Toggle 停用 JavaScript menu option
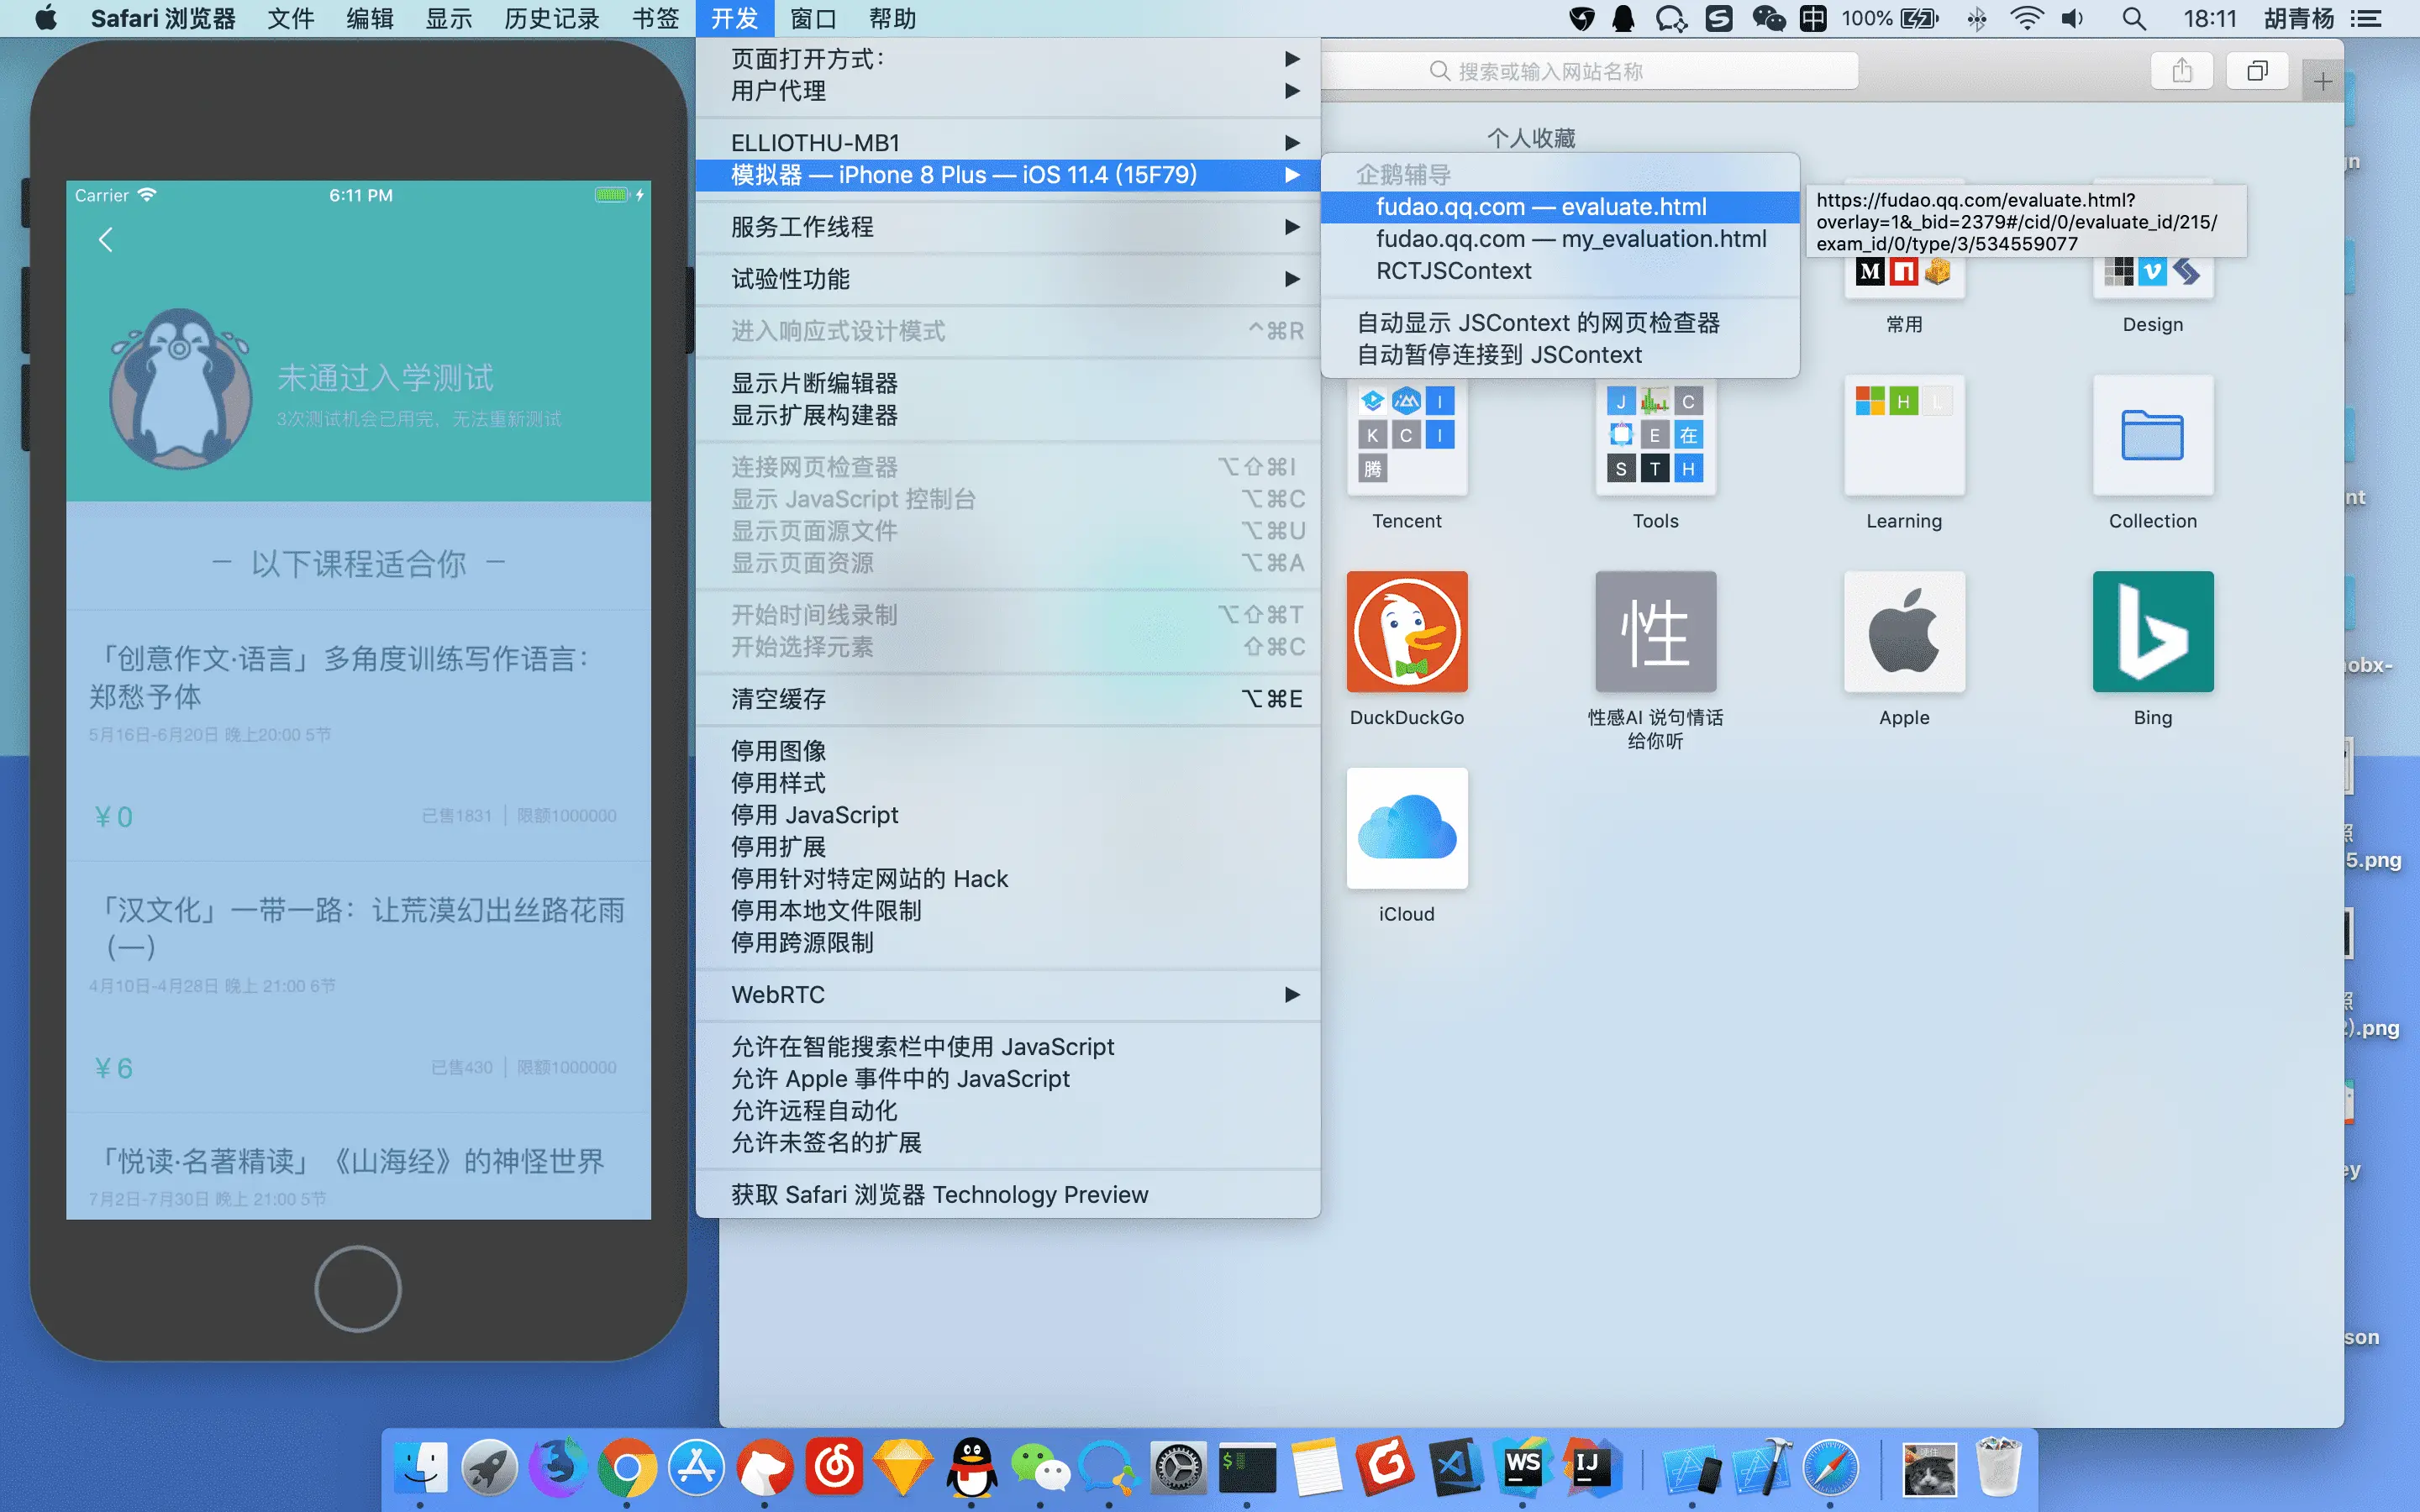 click(x=814, y=815)
